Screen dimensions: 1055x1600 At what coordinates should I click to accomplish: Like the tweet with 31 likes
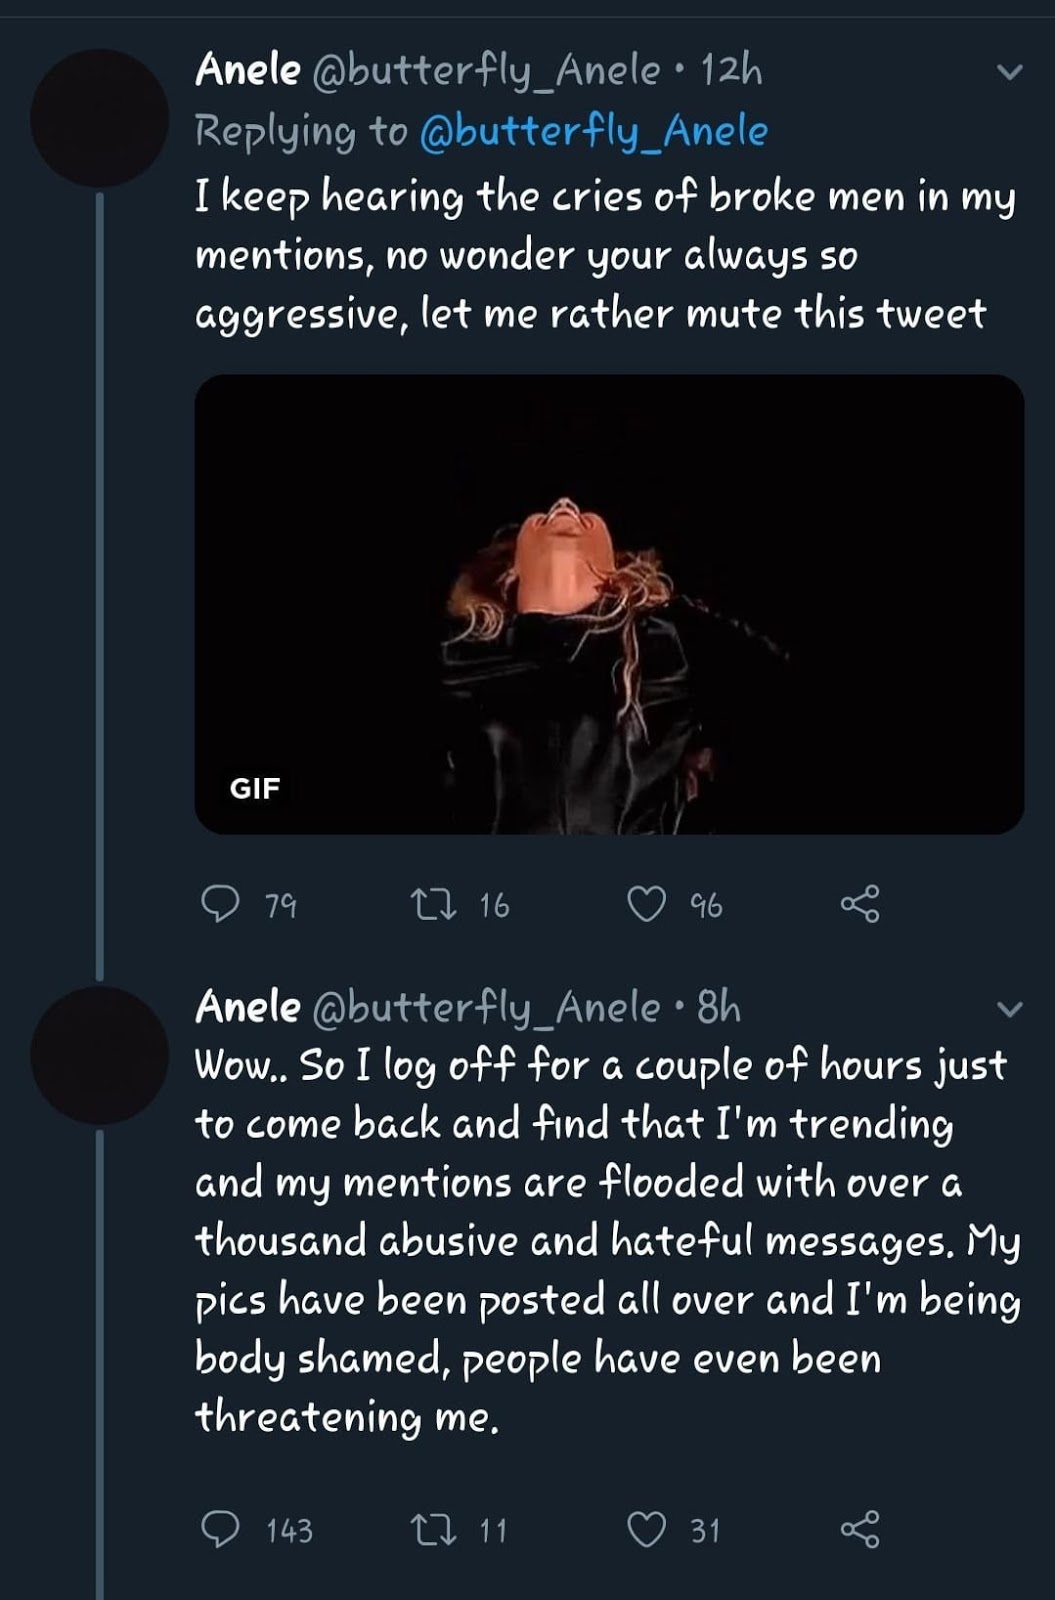(x=646, y=1529)
